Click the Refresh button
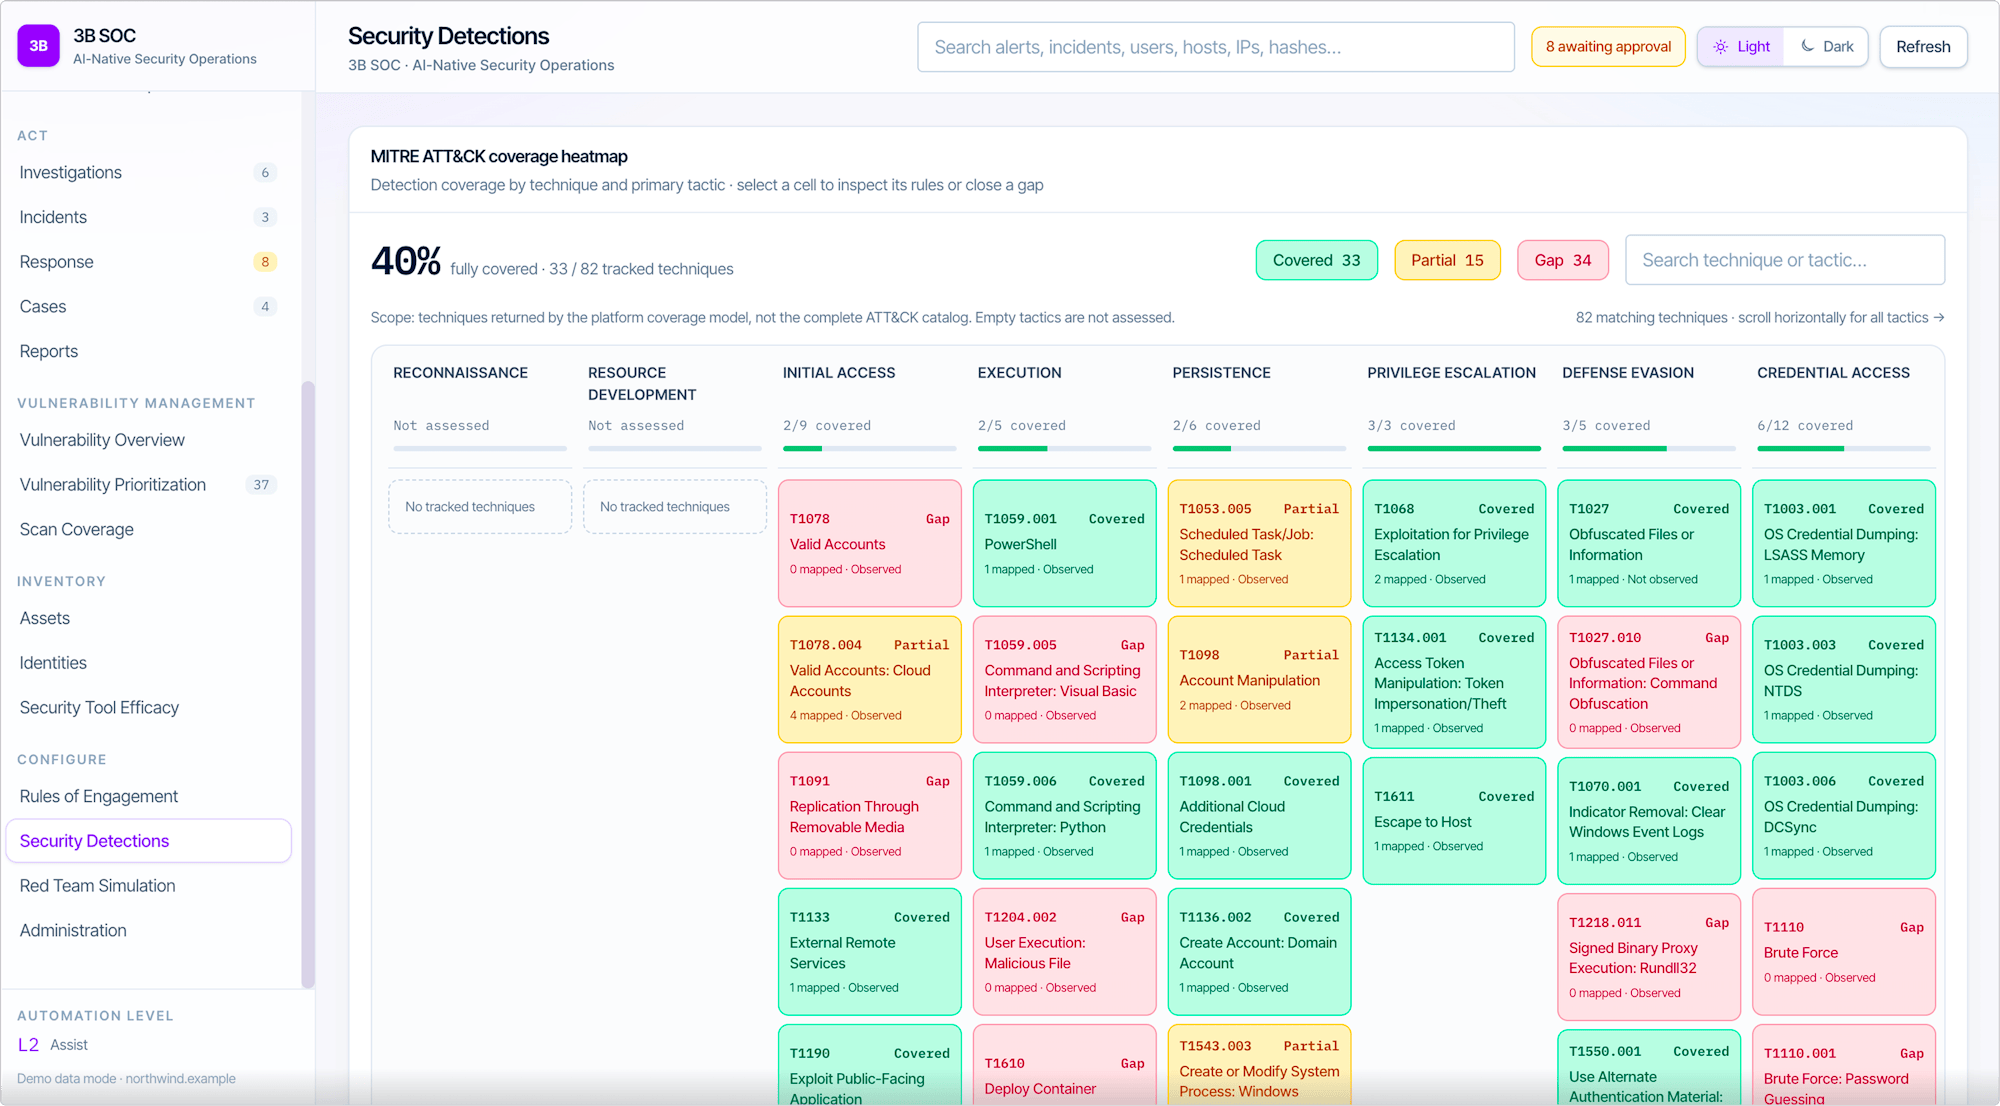2000x1106 pixels. point(1922,47)
